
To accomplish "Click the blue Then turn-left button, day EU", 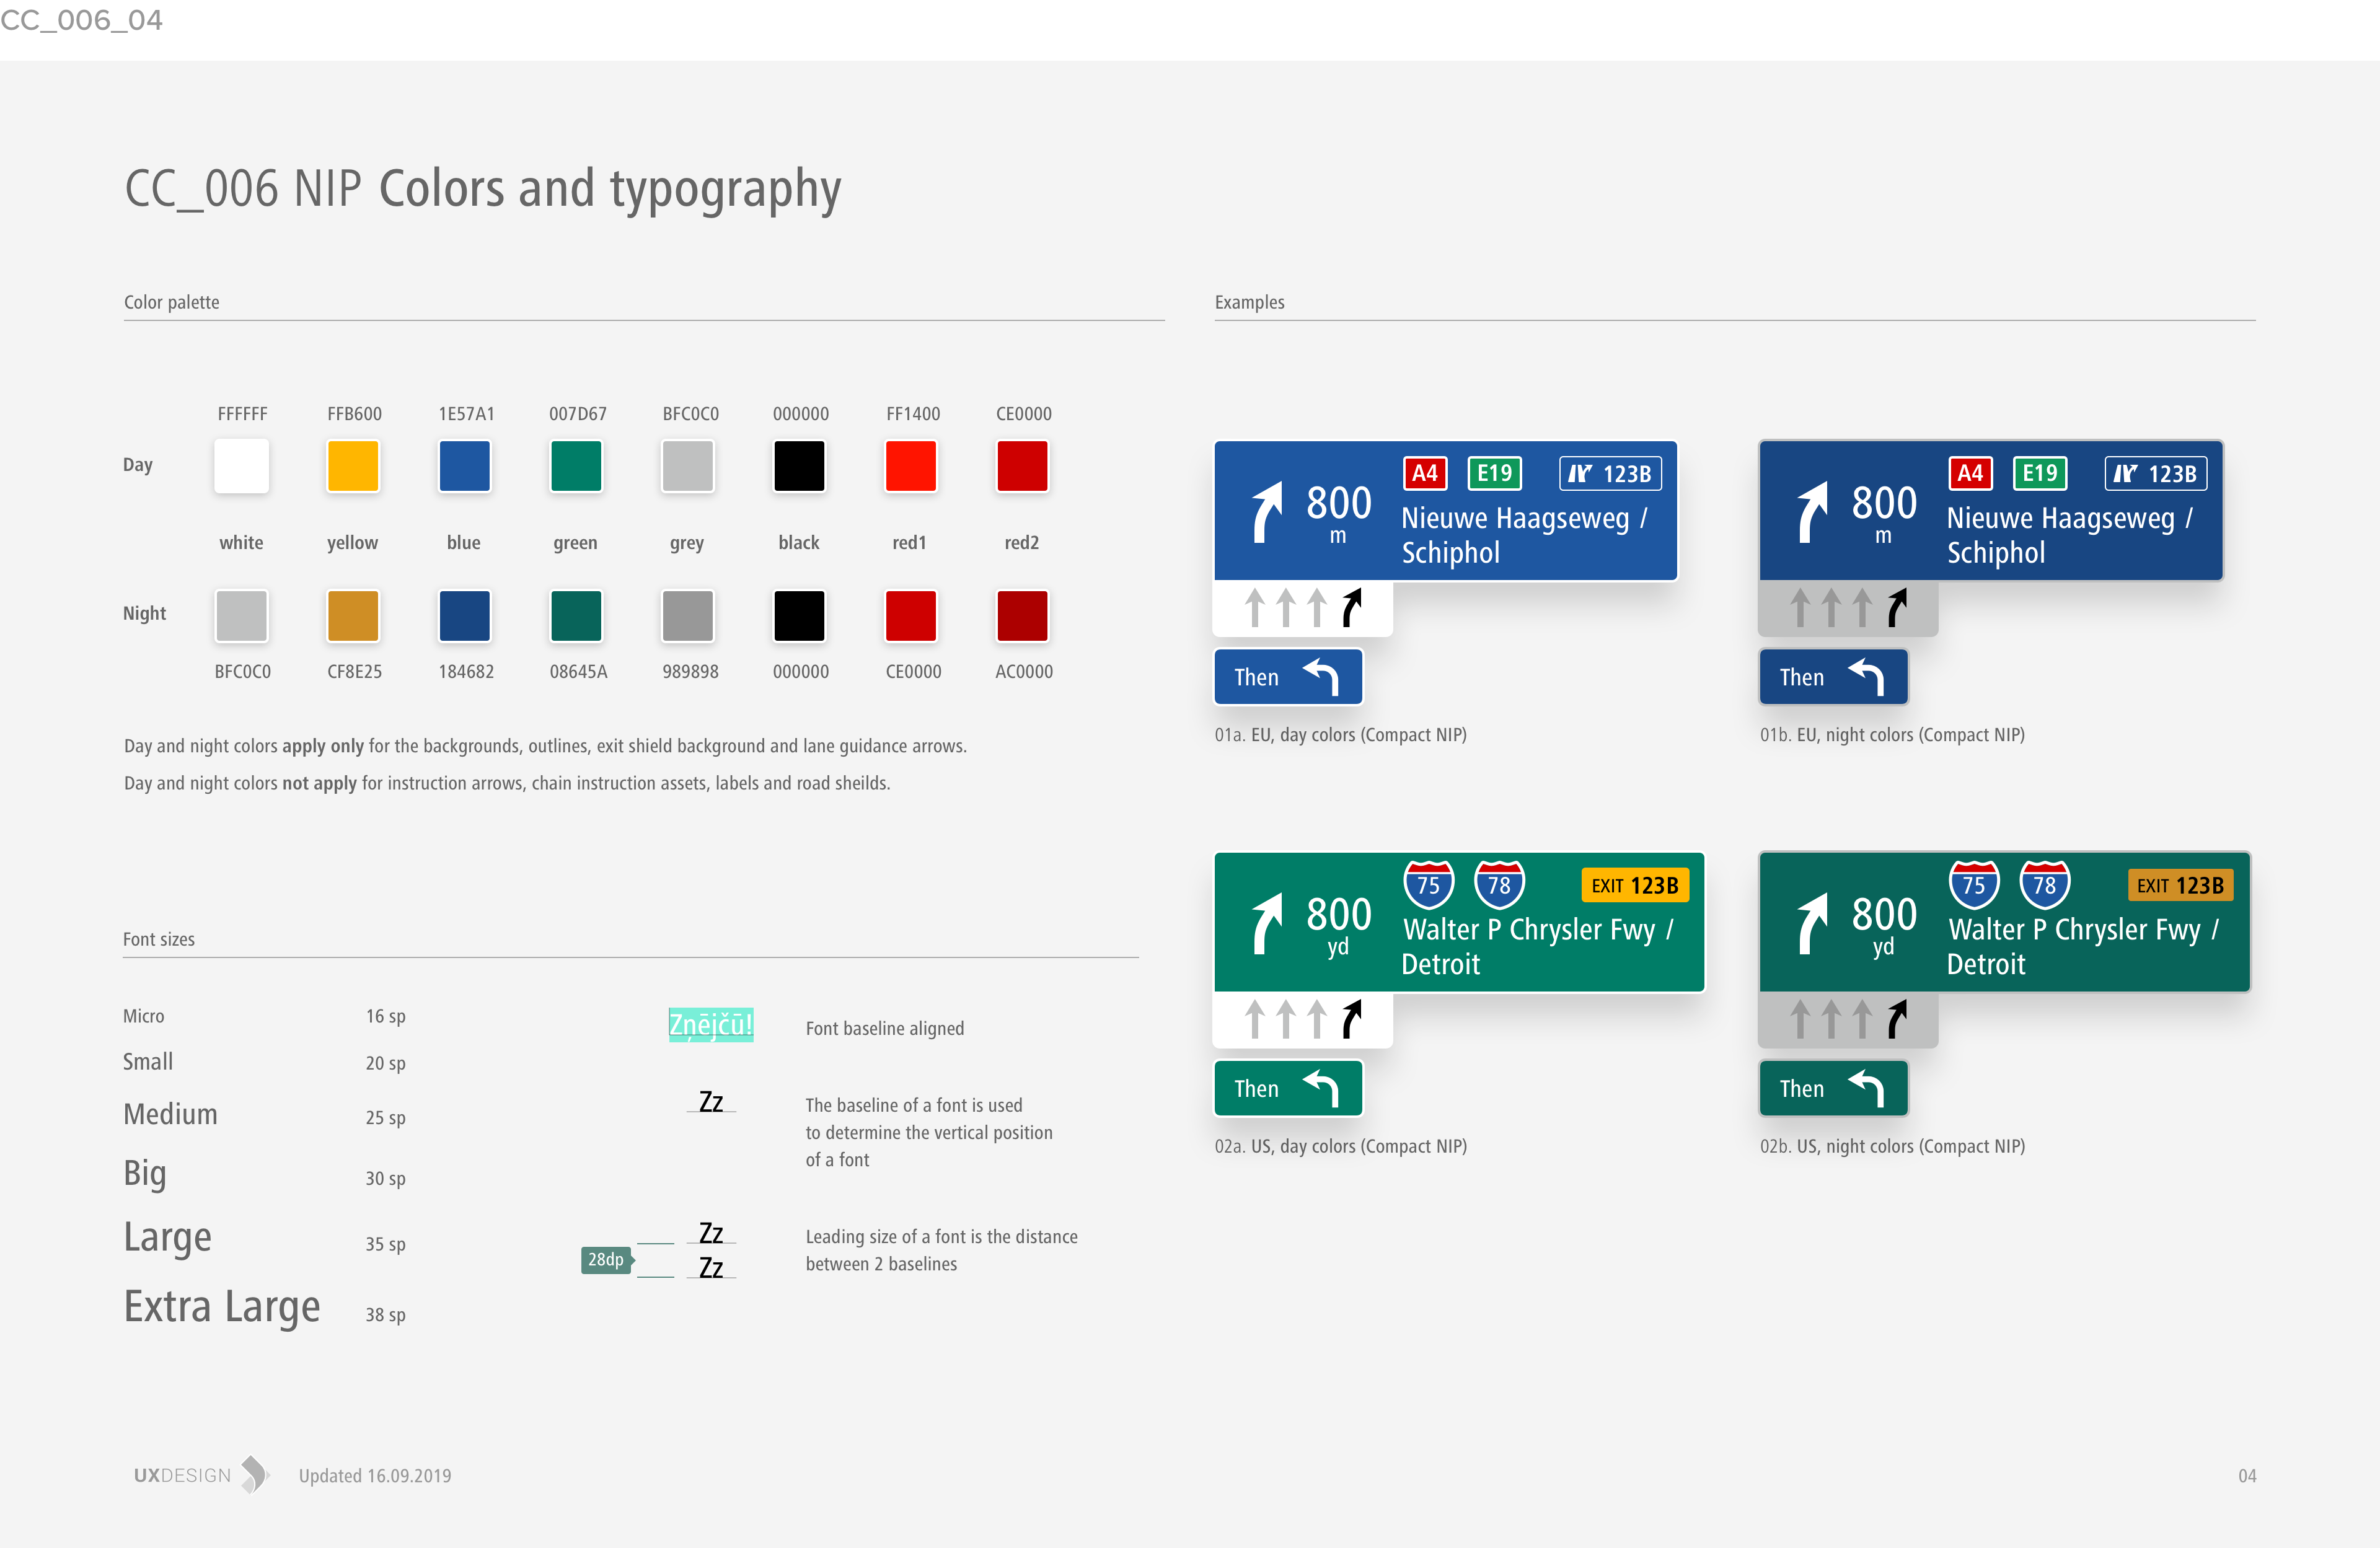I will click(1287, 677).
